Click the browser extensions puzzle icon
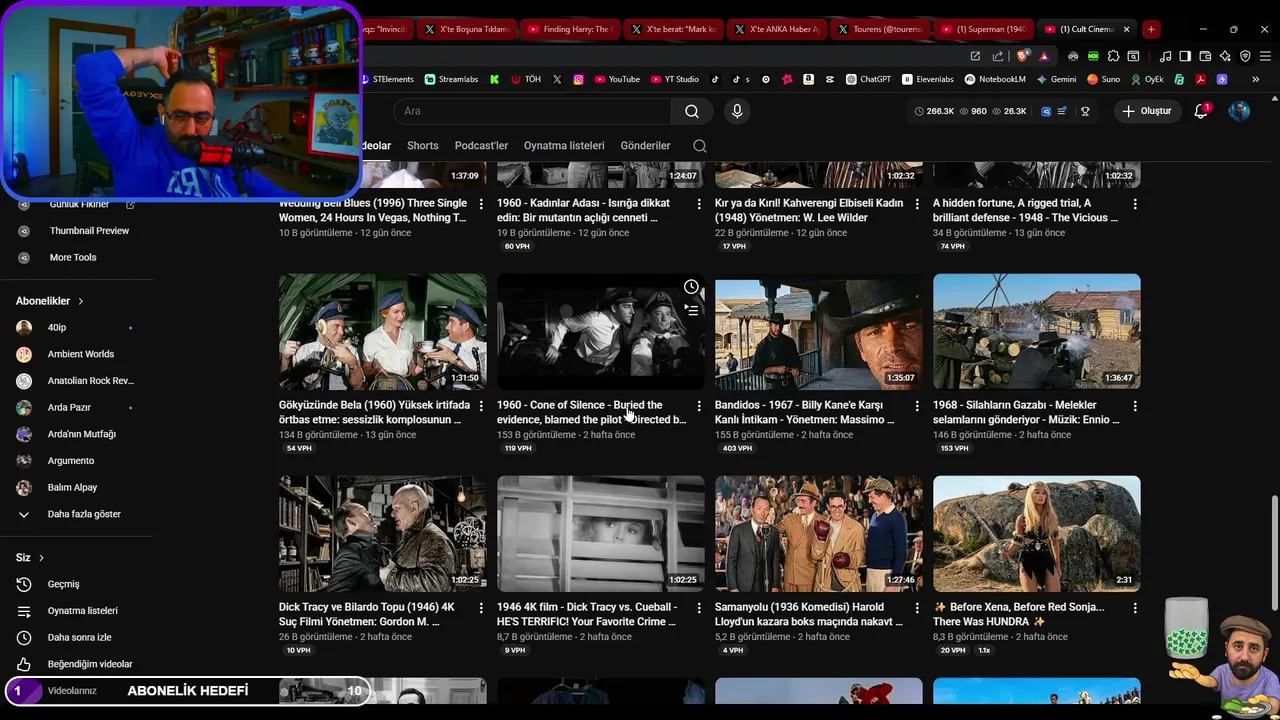Image resolution: width=1280 pixels, height=720 pixels. pyautogui.click(x=1113, y=56)
